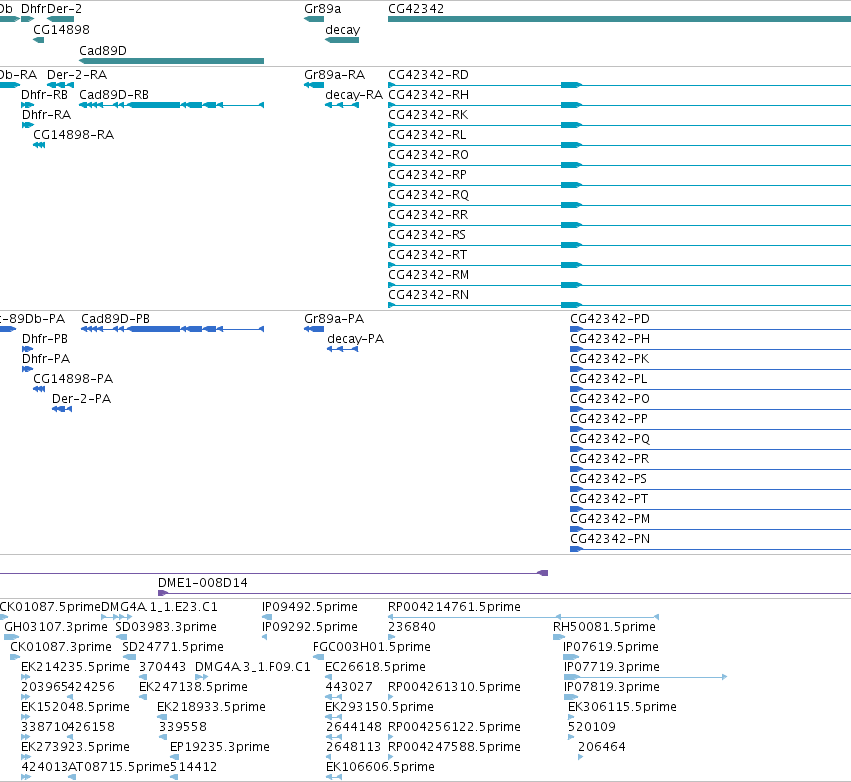The width and height of the screenshot is (851, 782).
Task: Select transcript CG42342-RQ
Action: click(x=428, y=195)
